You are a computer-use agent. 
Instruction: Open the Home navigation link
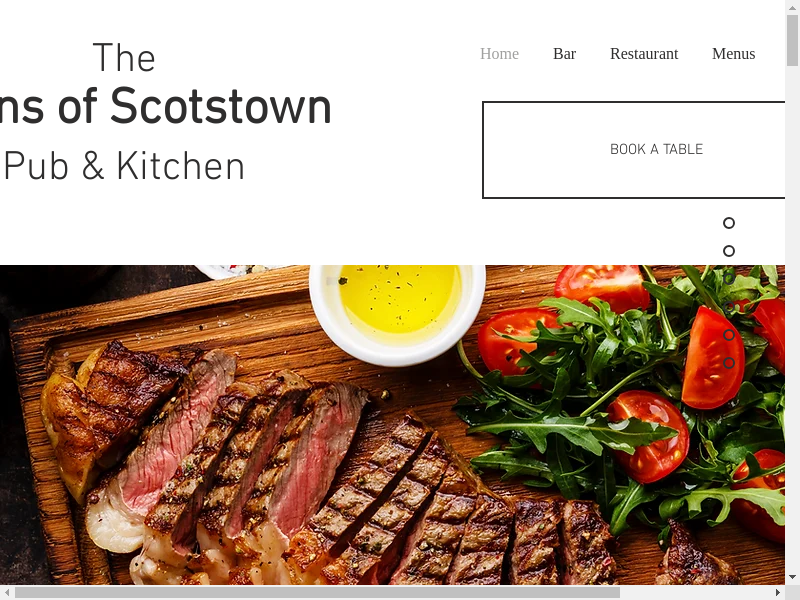(x=499, y=54)
